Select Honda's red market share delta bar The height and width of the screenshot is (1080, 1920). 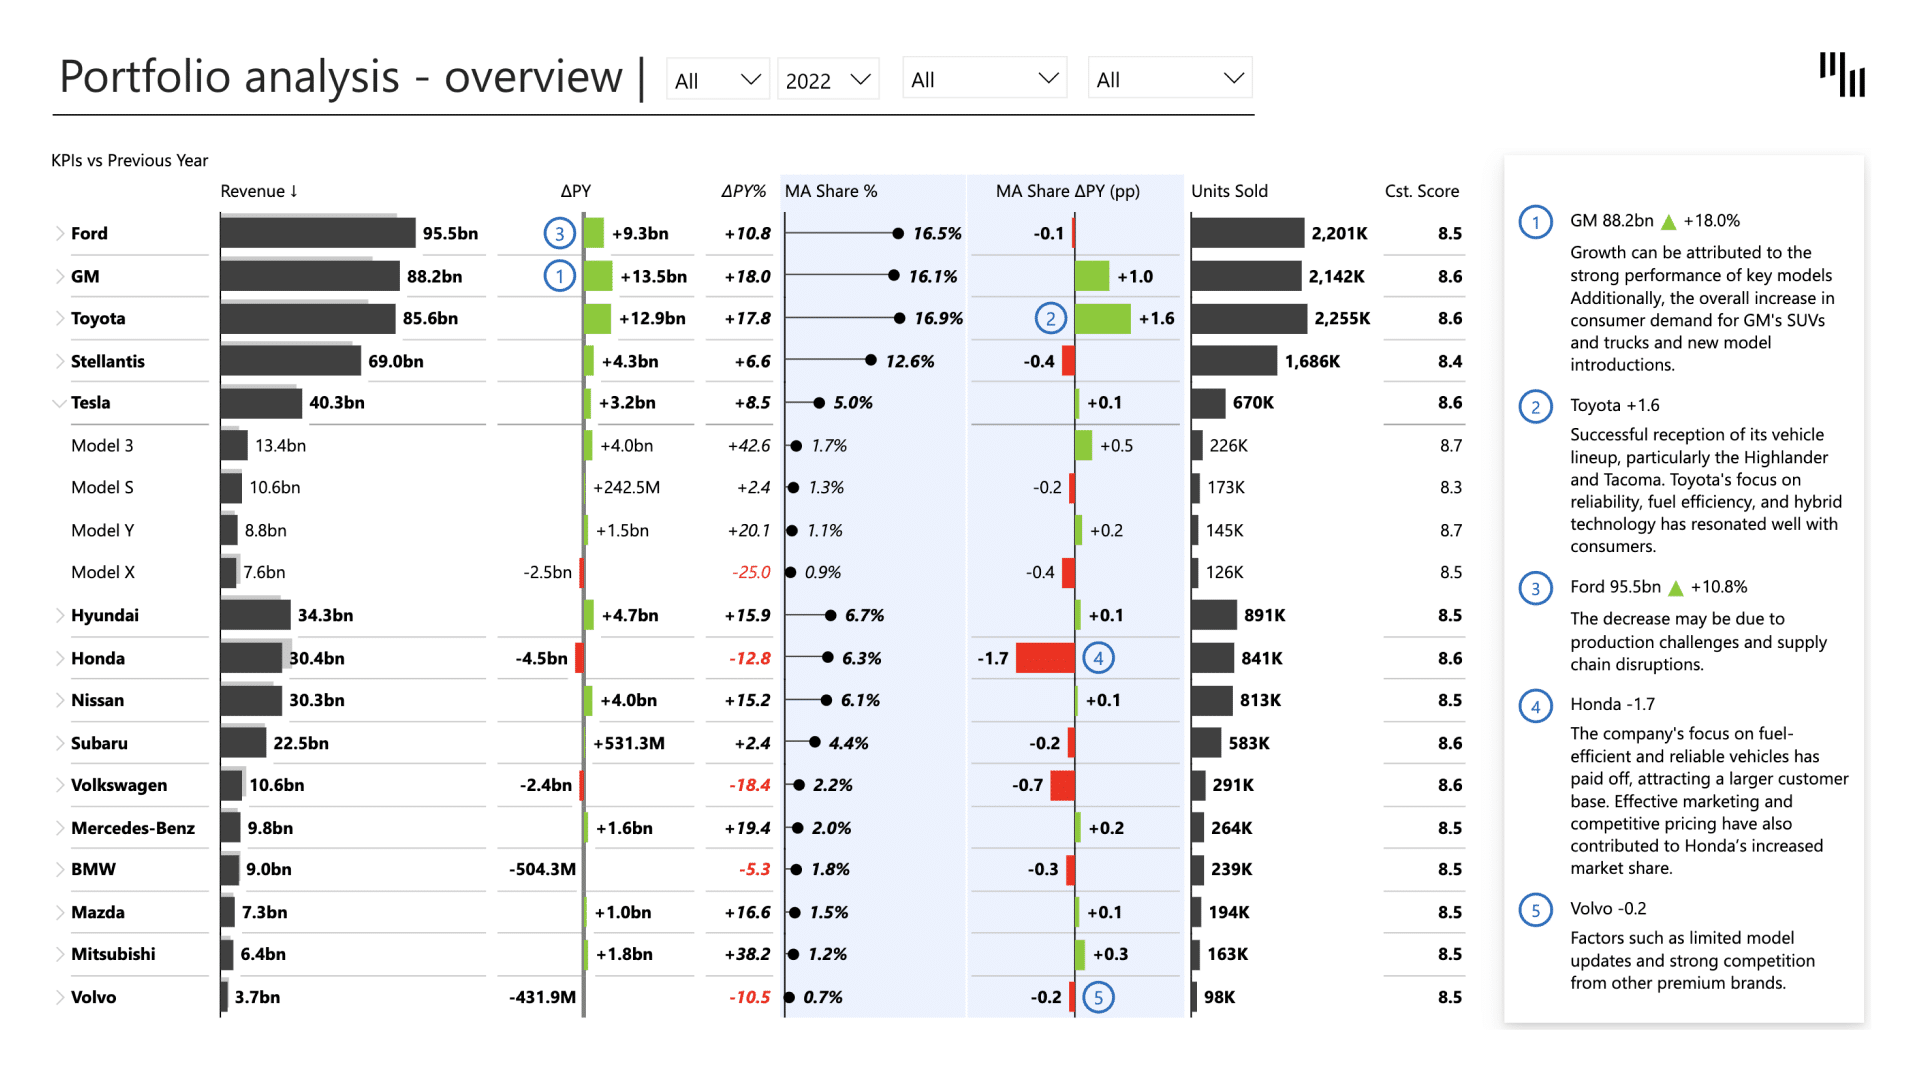point(1044,658)
